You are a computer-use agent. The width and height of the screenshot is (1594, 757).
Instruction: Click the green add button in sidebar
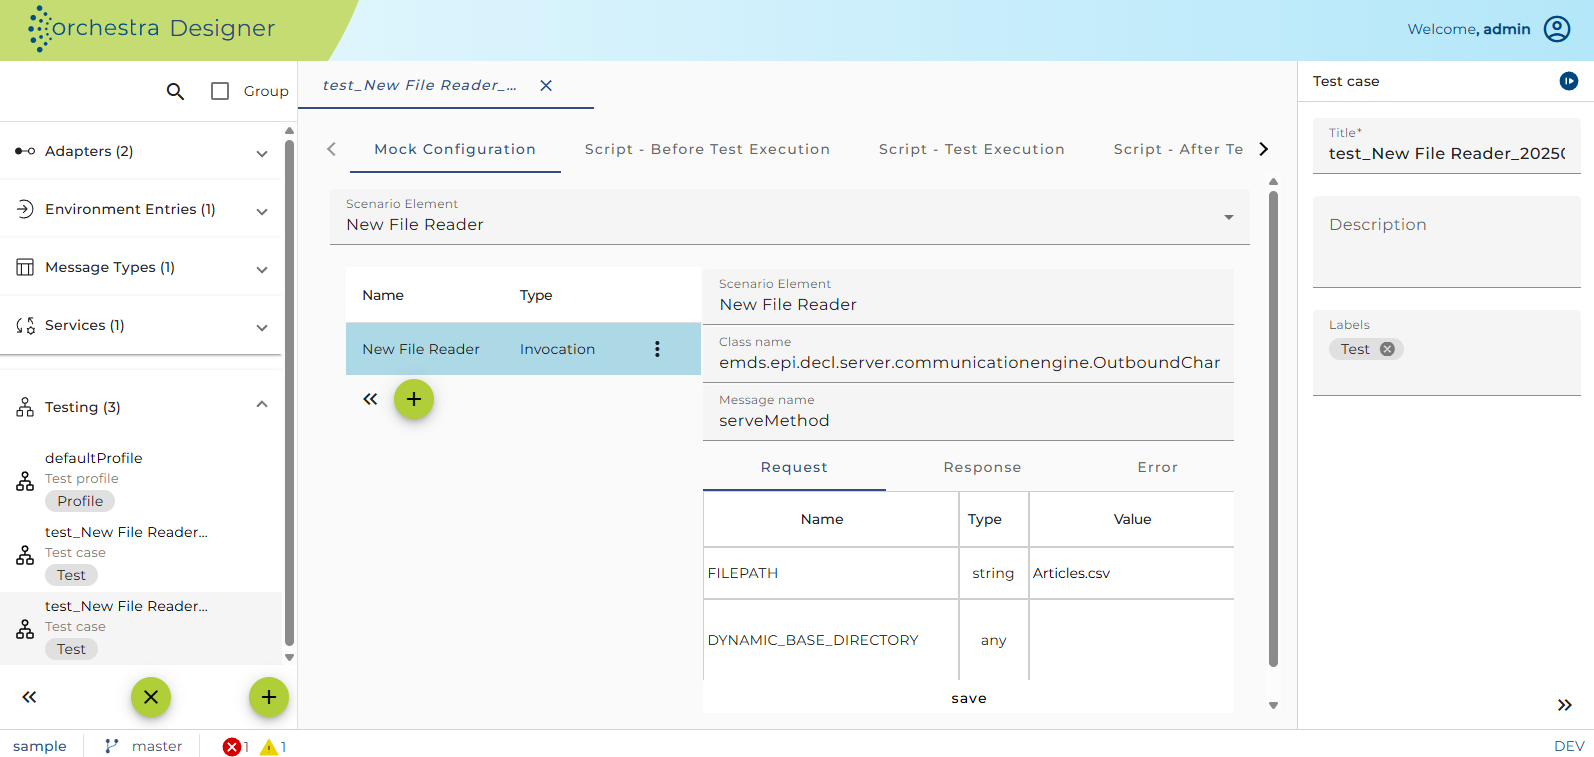click(269, 697)
